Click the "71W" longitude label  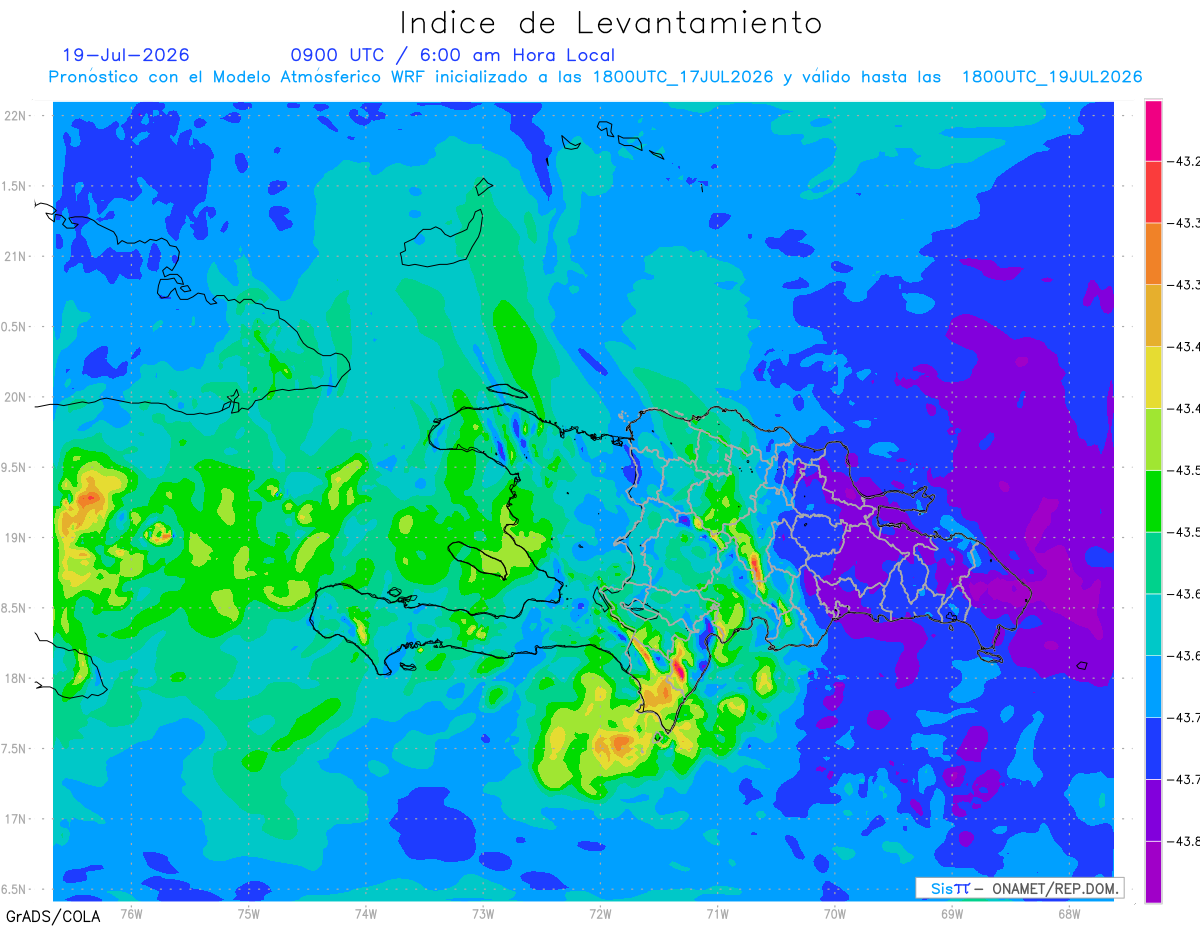click(717, 914)
